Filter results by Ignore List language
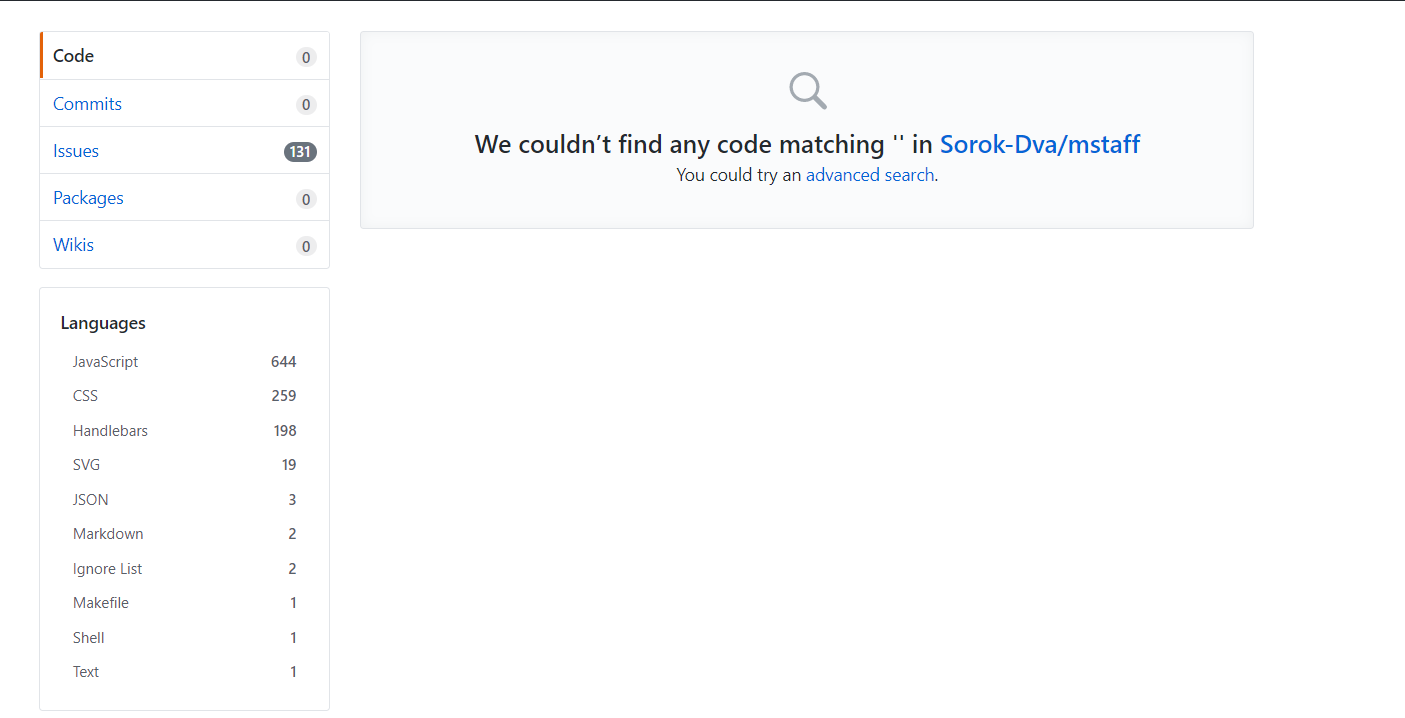This screenshot has height=718, width=1405. pos(185,569)
